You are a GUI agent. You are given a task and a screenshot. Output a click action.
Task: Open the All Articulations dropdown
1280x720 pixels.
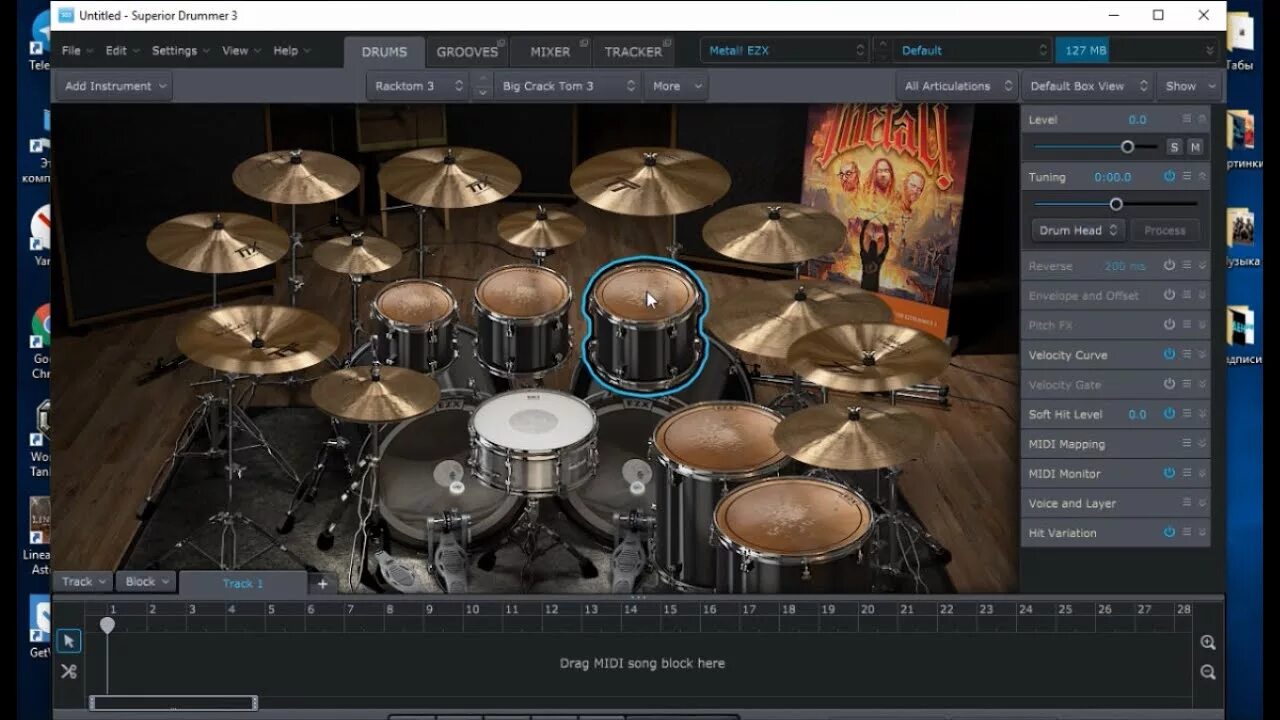[x=957, y=86]
